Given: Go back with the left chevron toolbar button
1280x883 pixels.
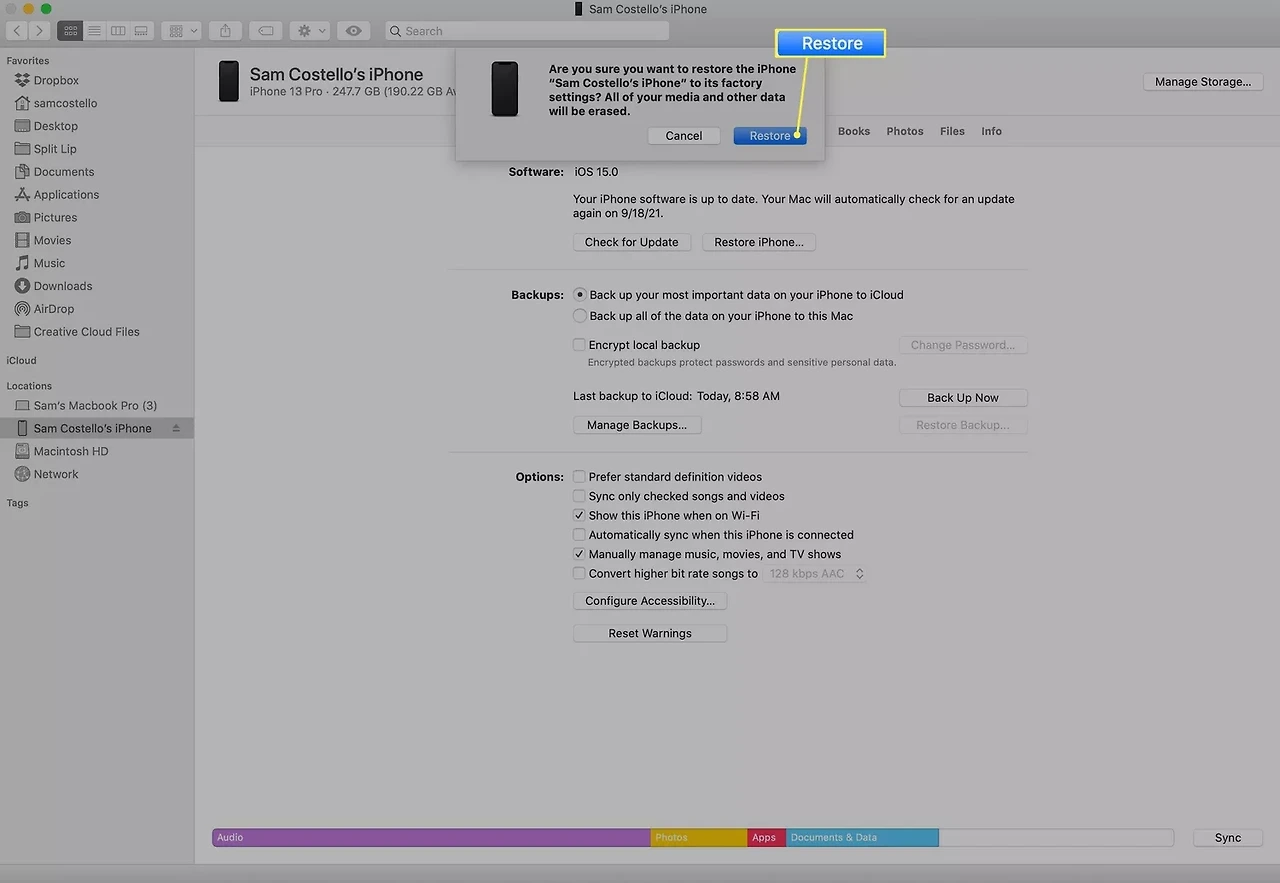Looking at the screenshot, I should [16, 31].
